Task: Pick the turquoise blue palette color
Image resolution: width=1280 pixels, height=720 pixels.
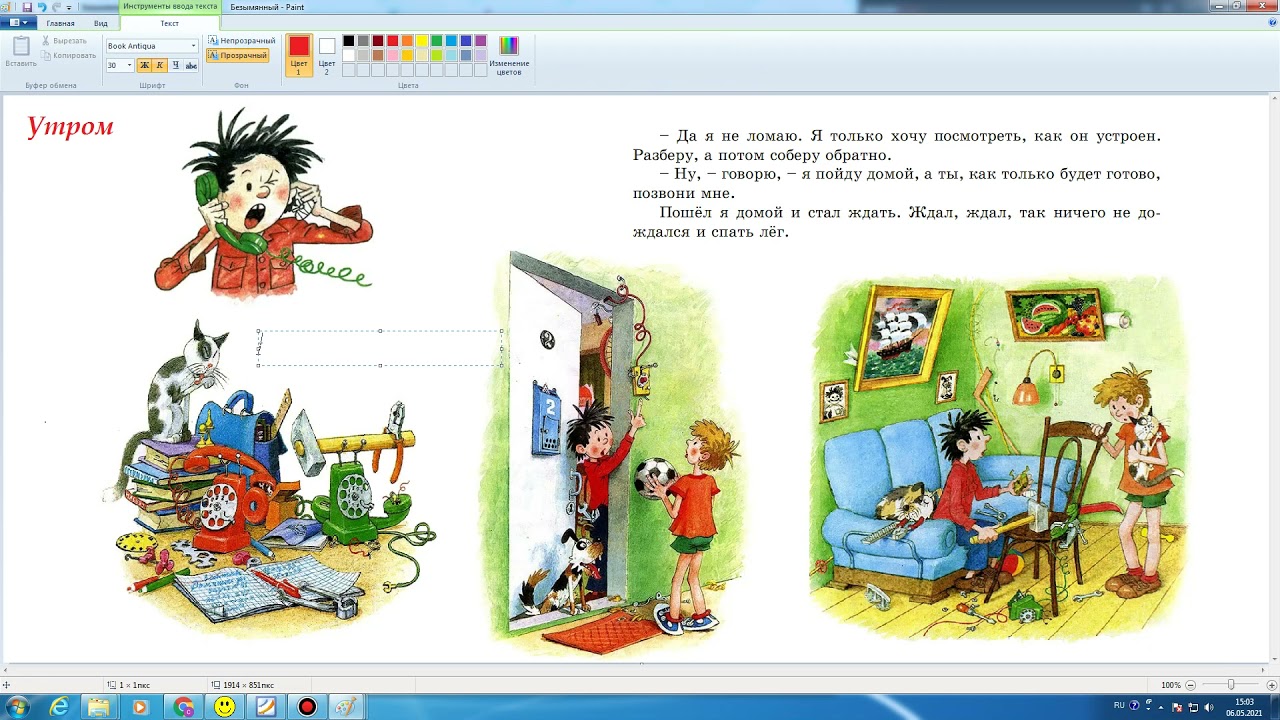Action: 451,41
